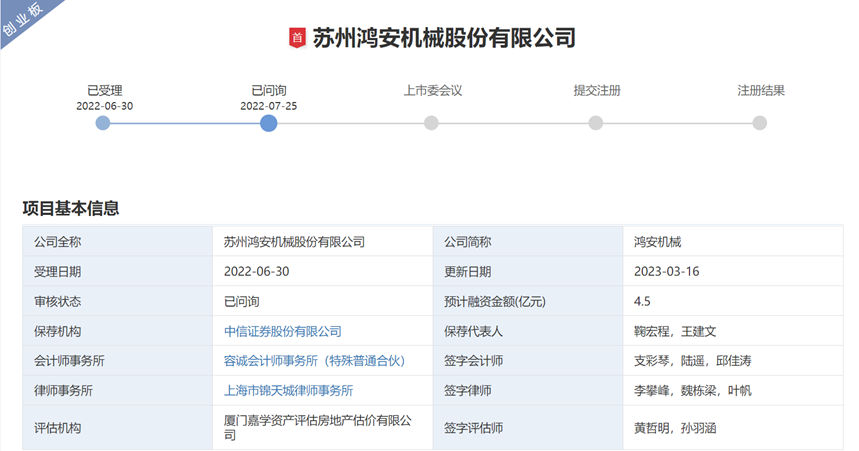Image resolution: width=859 pixels, height=451 pixels.
Task: Click the 更新日期 label cell
Action: 528,271
